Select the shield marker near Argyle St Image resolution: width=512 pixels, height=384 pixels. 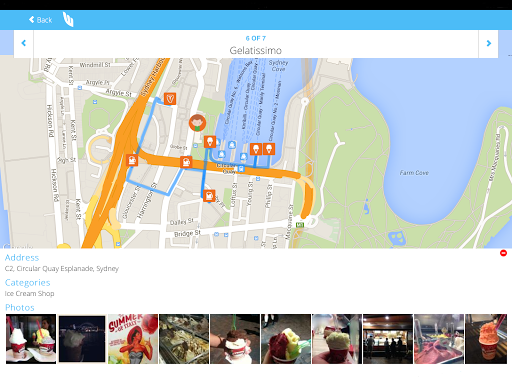point(170,99)
